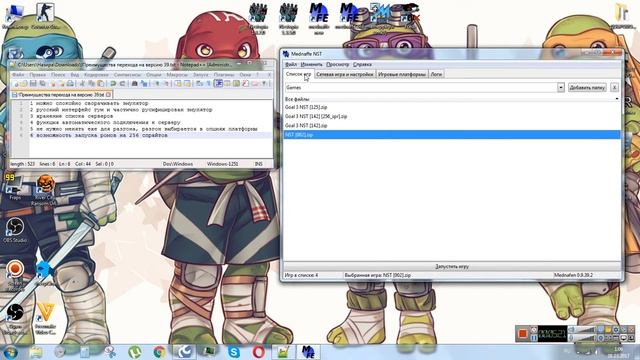Expand the Все файлы filter dropdown
This screenshot has width=640, height=360.
click(617, 99)
